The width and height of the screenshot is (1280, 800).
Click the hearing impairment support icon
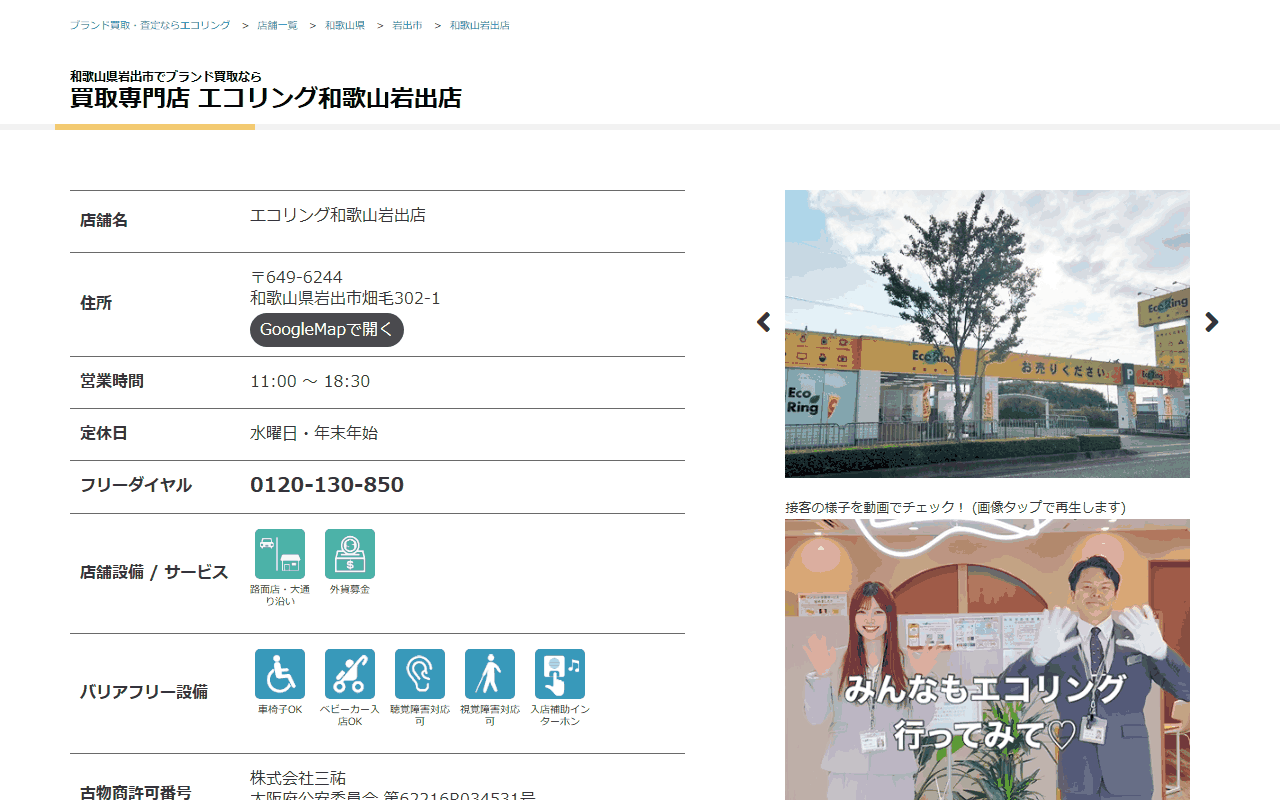pos(420,674)
